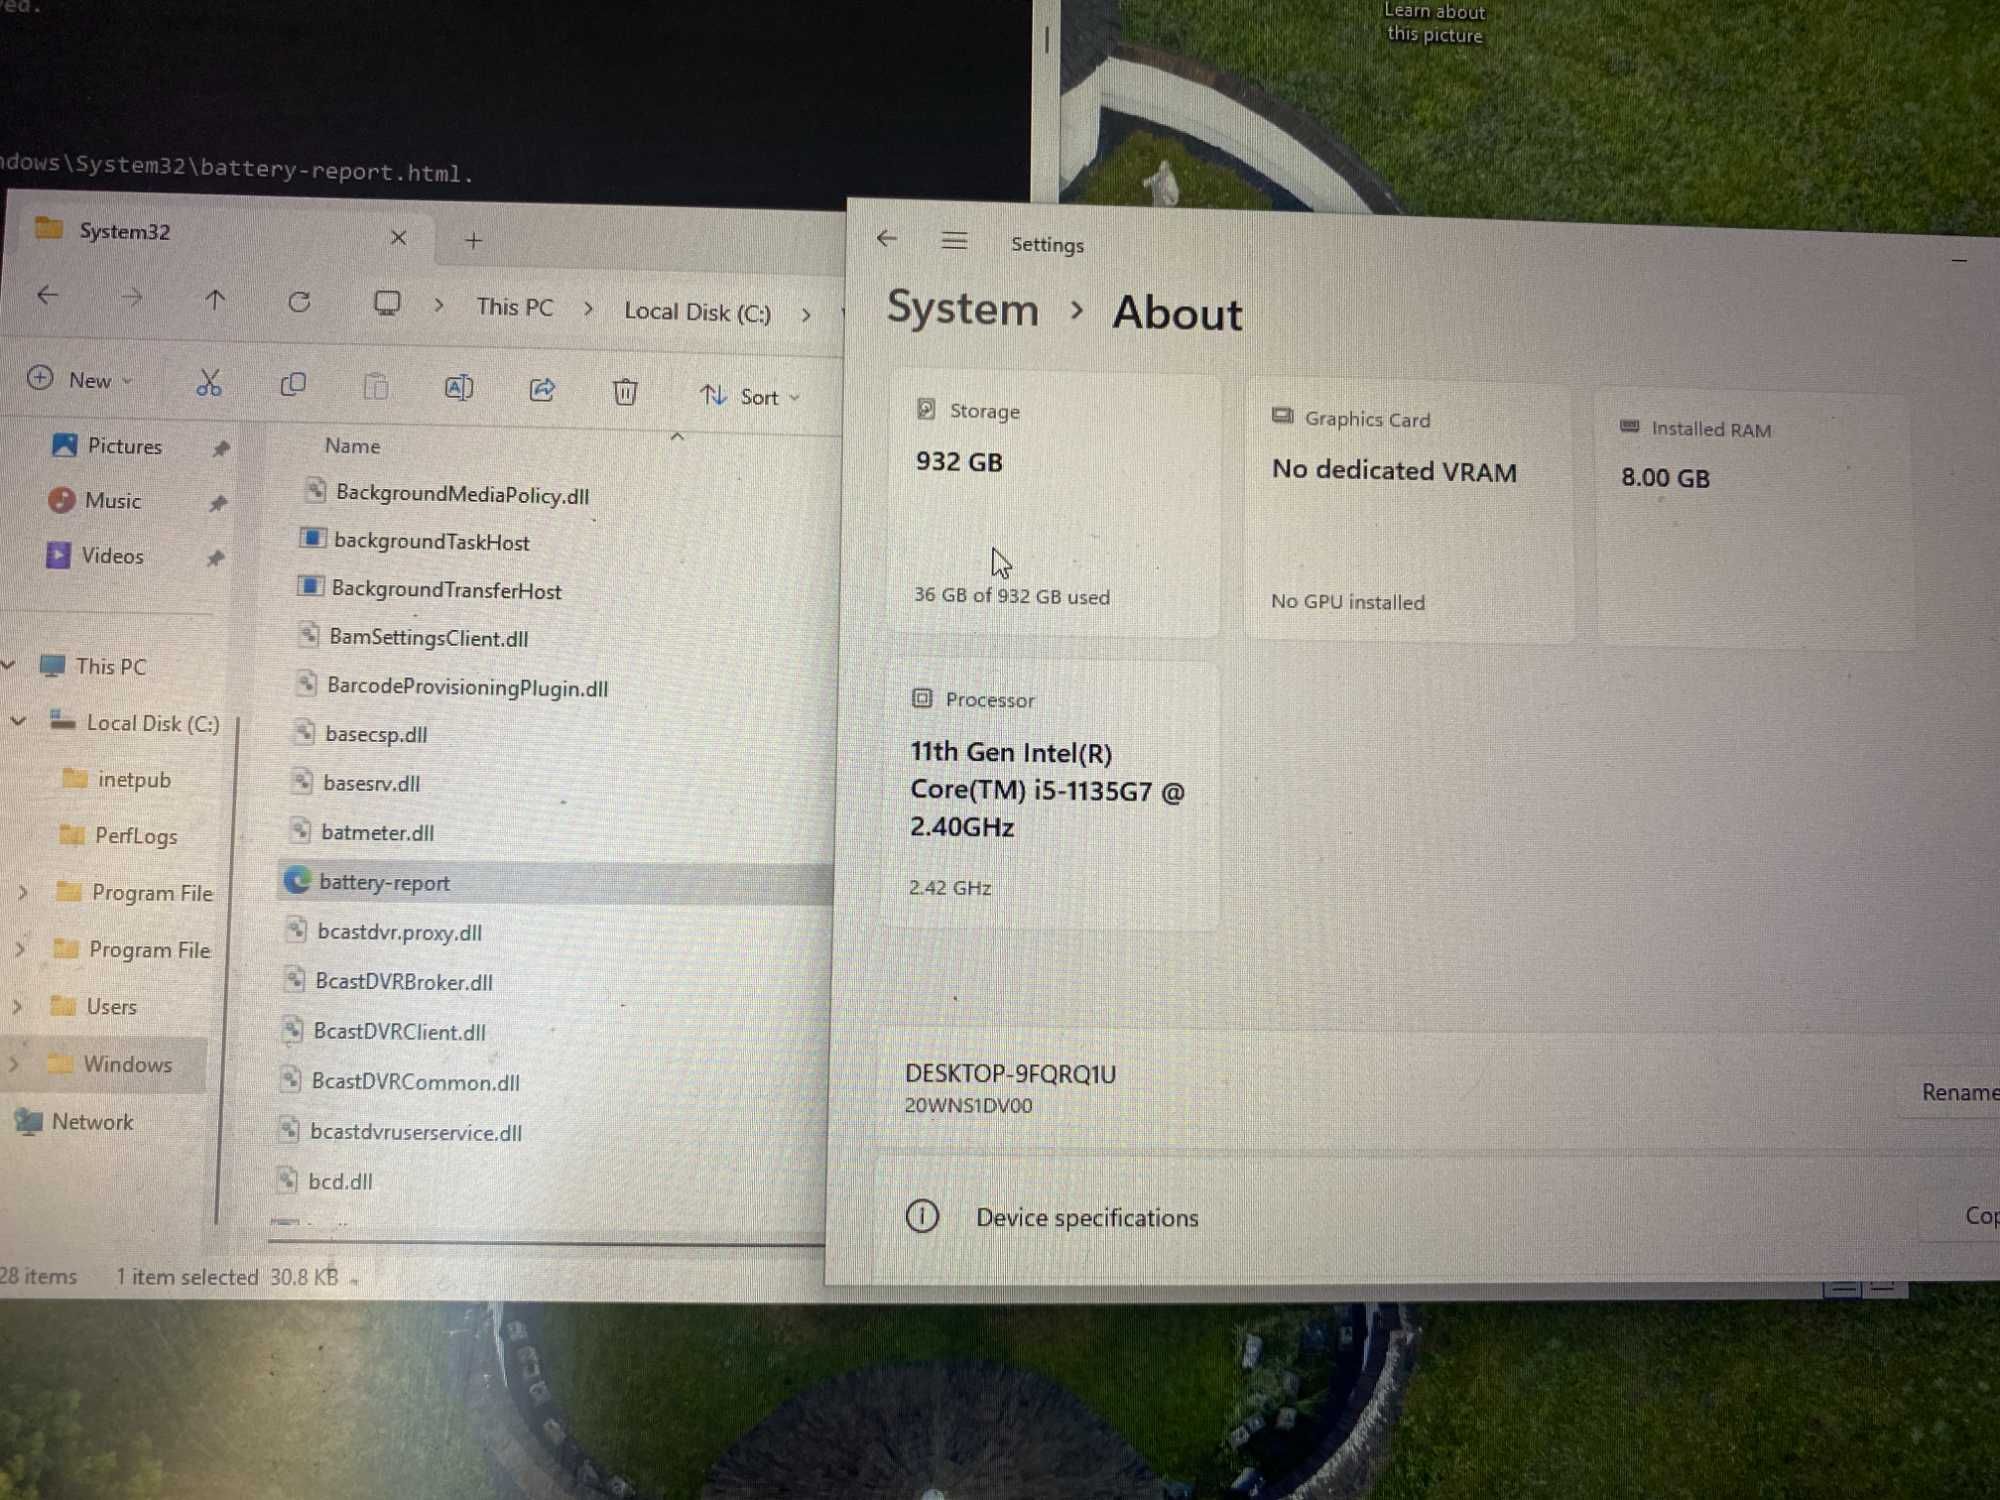
Task: Click the Delete trash icon in File Explorer
Action: click(x=625, y=392)
